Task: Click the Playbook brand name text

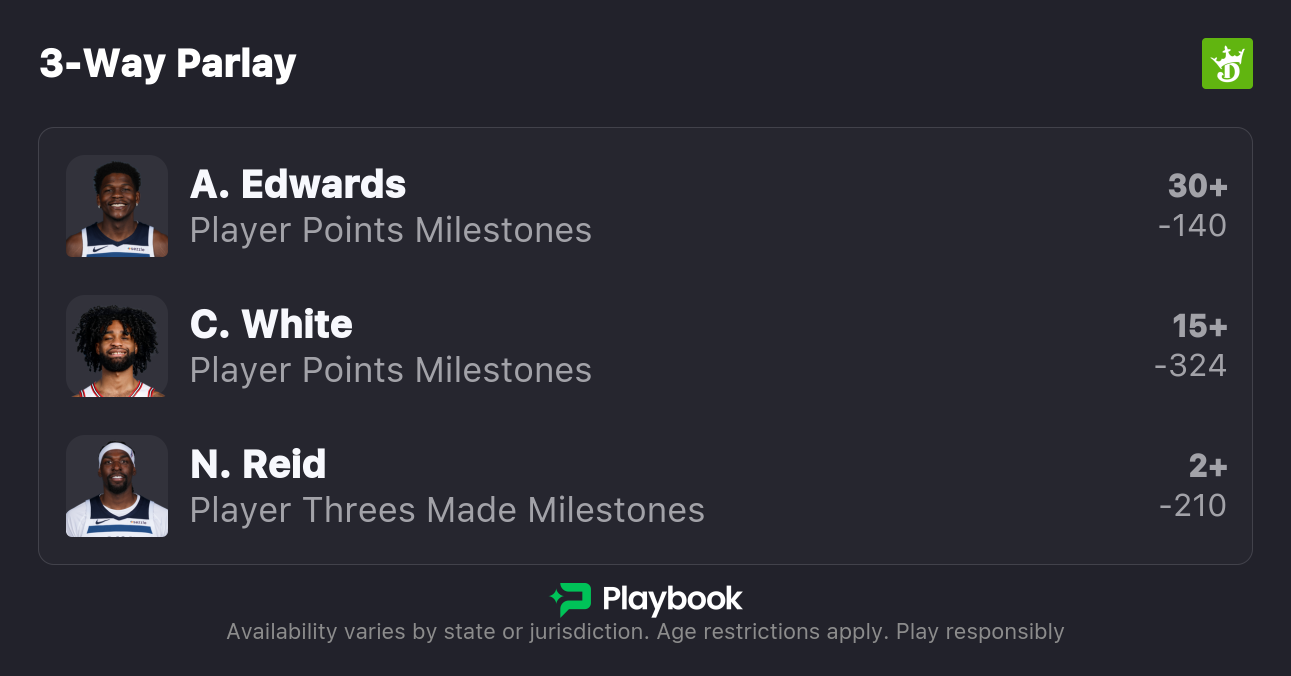Action: pos(672,599)
